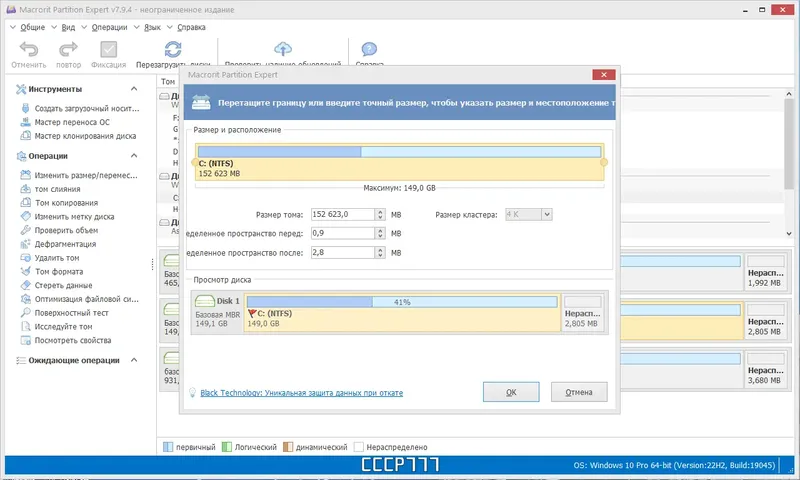Click the пространство после spinner arrows
The width and height of the screenshot is (800, 480).
380,252
